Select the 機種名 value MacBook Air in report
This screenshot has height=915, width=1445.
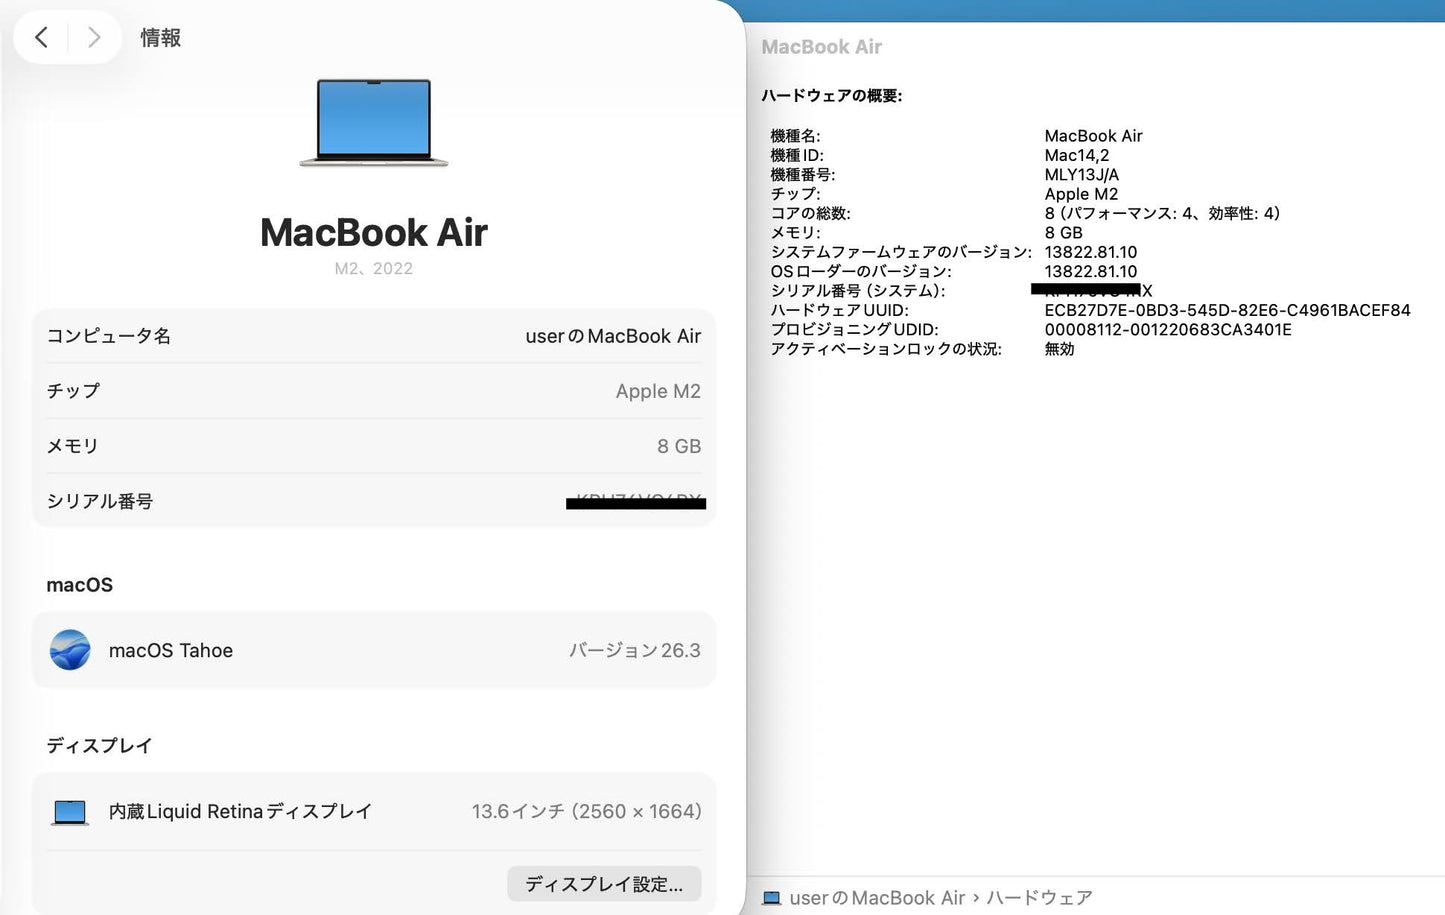[1093, 136]
